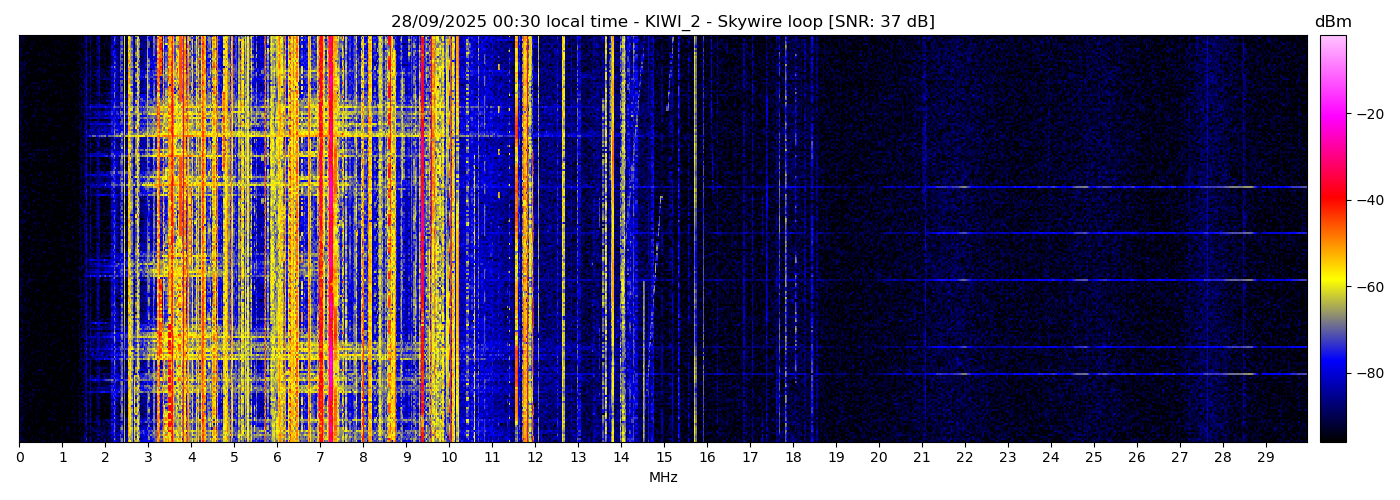The height and width of the screenshot is (500, 1400).
Task: Select the −20 tick label on the colorbar
Action: [x=1366, y=114]
